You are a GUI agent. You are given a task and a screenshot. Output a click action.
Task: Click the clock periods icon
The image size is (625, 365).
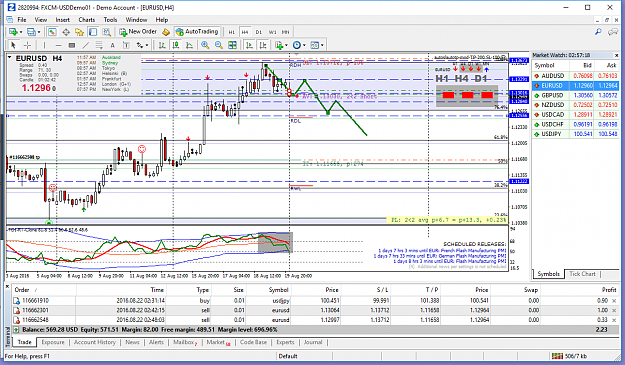(297, 45)
